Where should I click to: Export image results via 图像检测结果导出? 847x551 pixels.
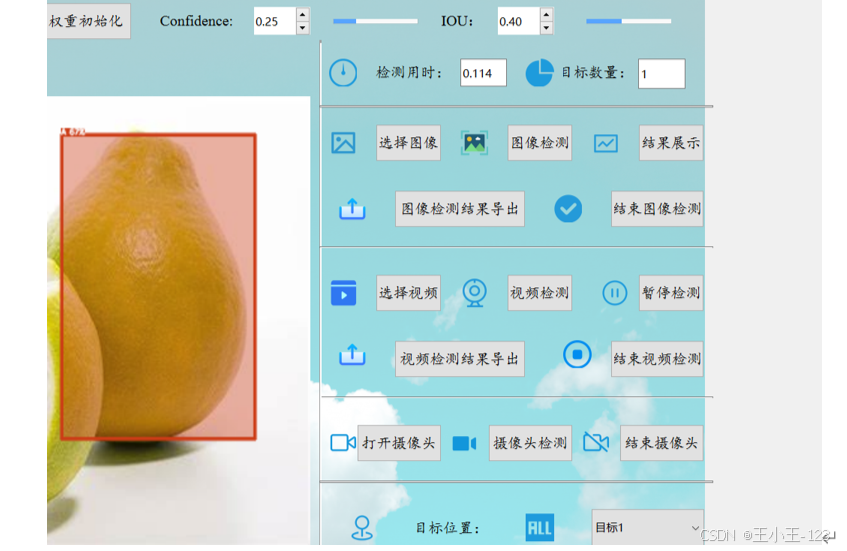460,209
